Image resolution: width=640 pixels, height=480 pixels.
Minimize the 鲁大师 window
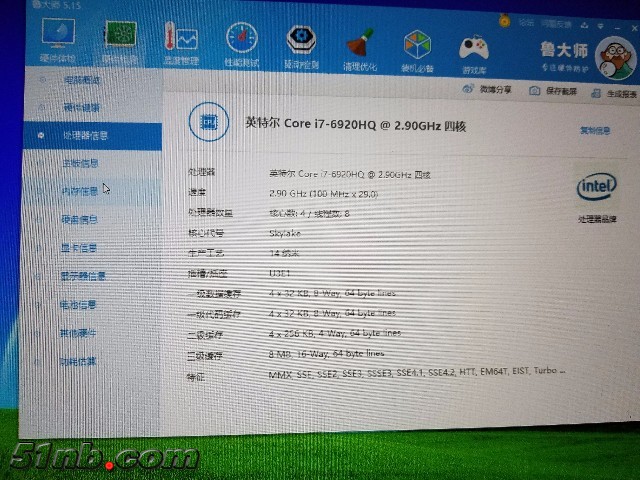click(617, 28)
